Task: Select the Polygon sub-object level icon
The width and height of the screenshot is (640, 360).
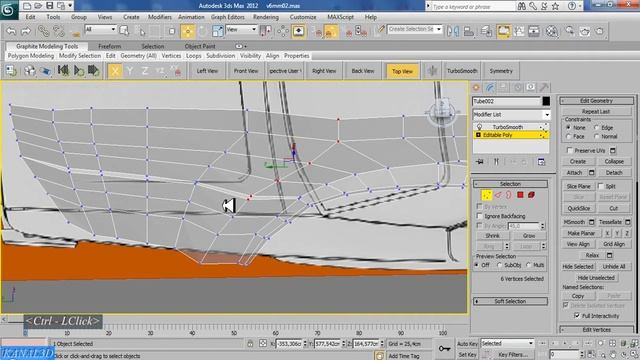Action: (x=520, y=195)
